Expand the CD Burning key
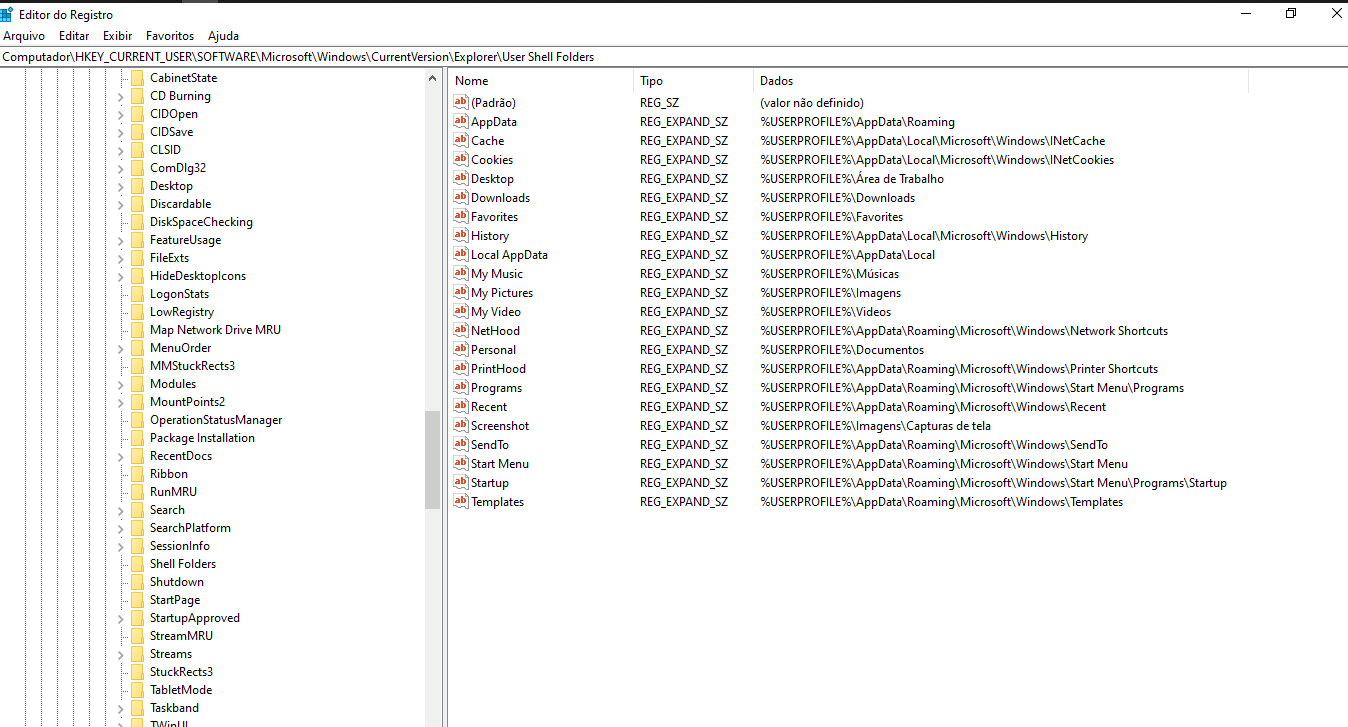 pos(121,96)
